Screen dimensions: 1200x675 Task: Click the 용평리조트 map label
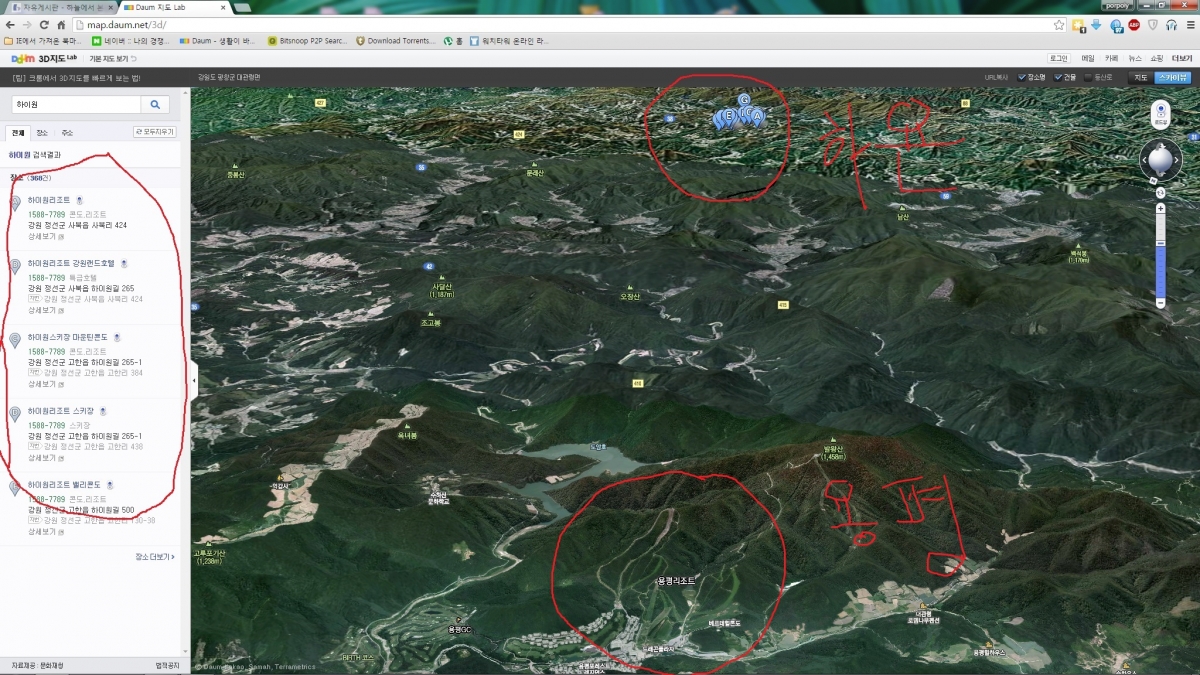[675, 580]
